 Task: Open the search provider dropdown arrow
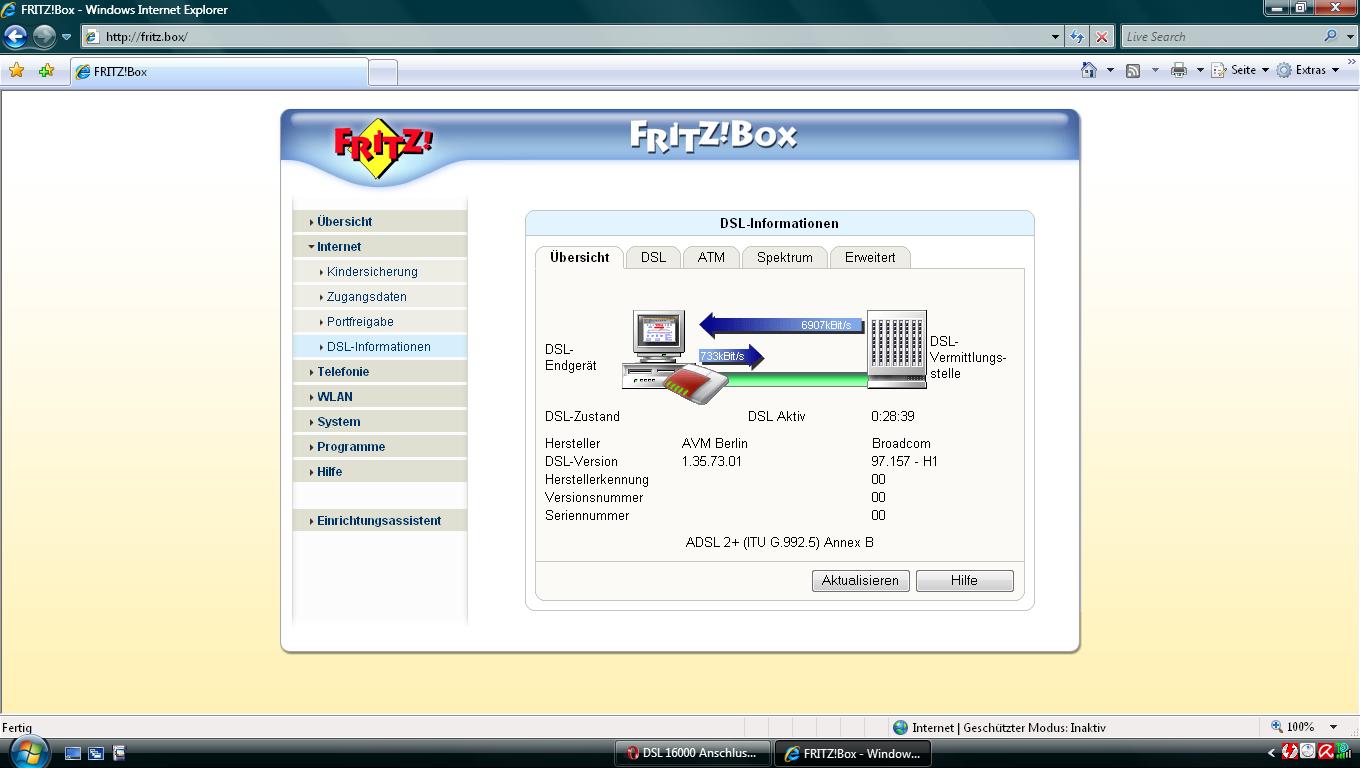[1349, 37]
